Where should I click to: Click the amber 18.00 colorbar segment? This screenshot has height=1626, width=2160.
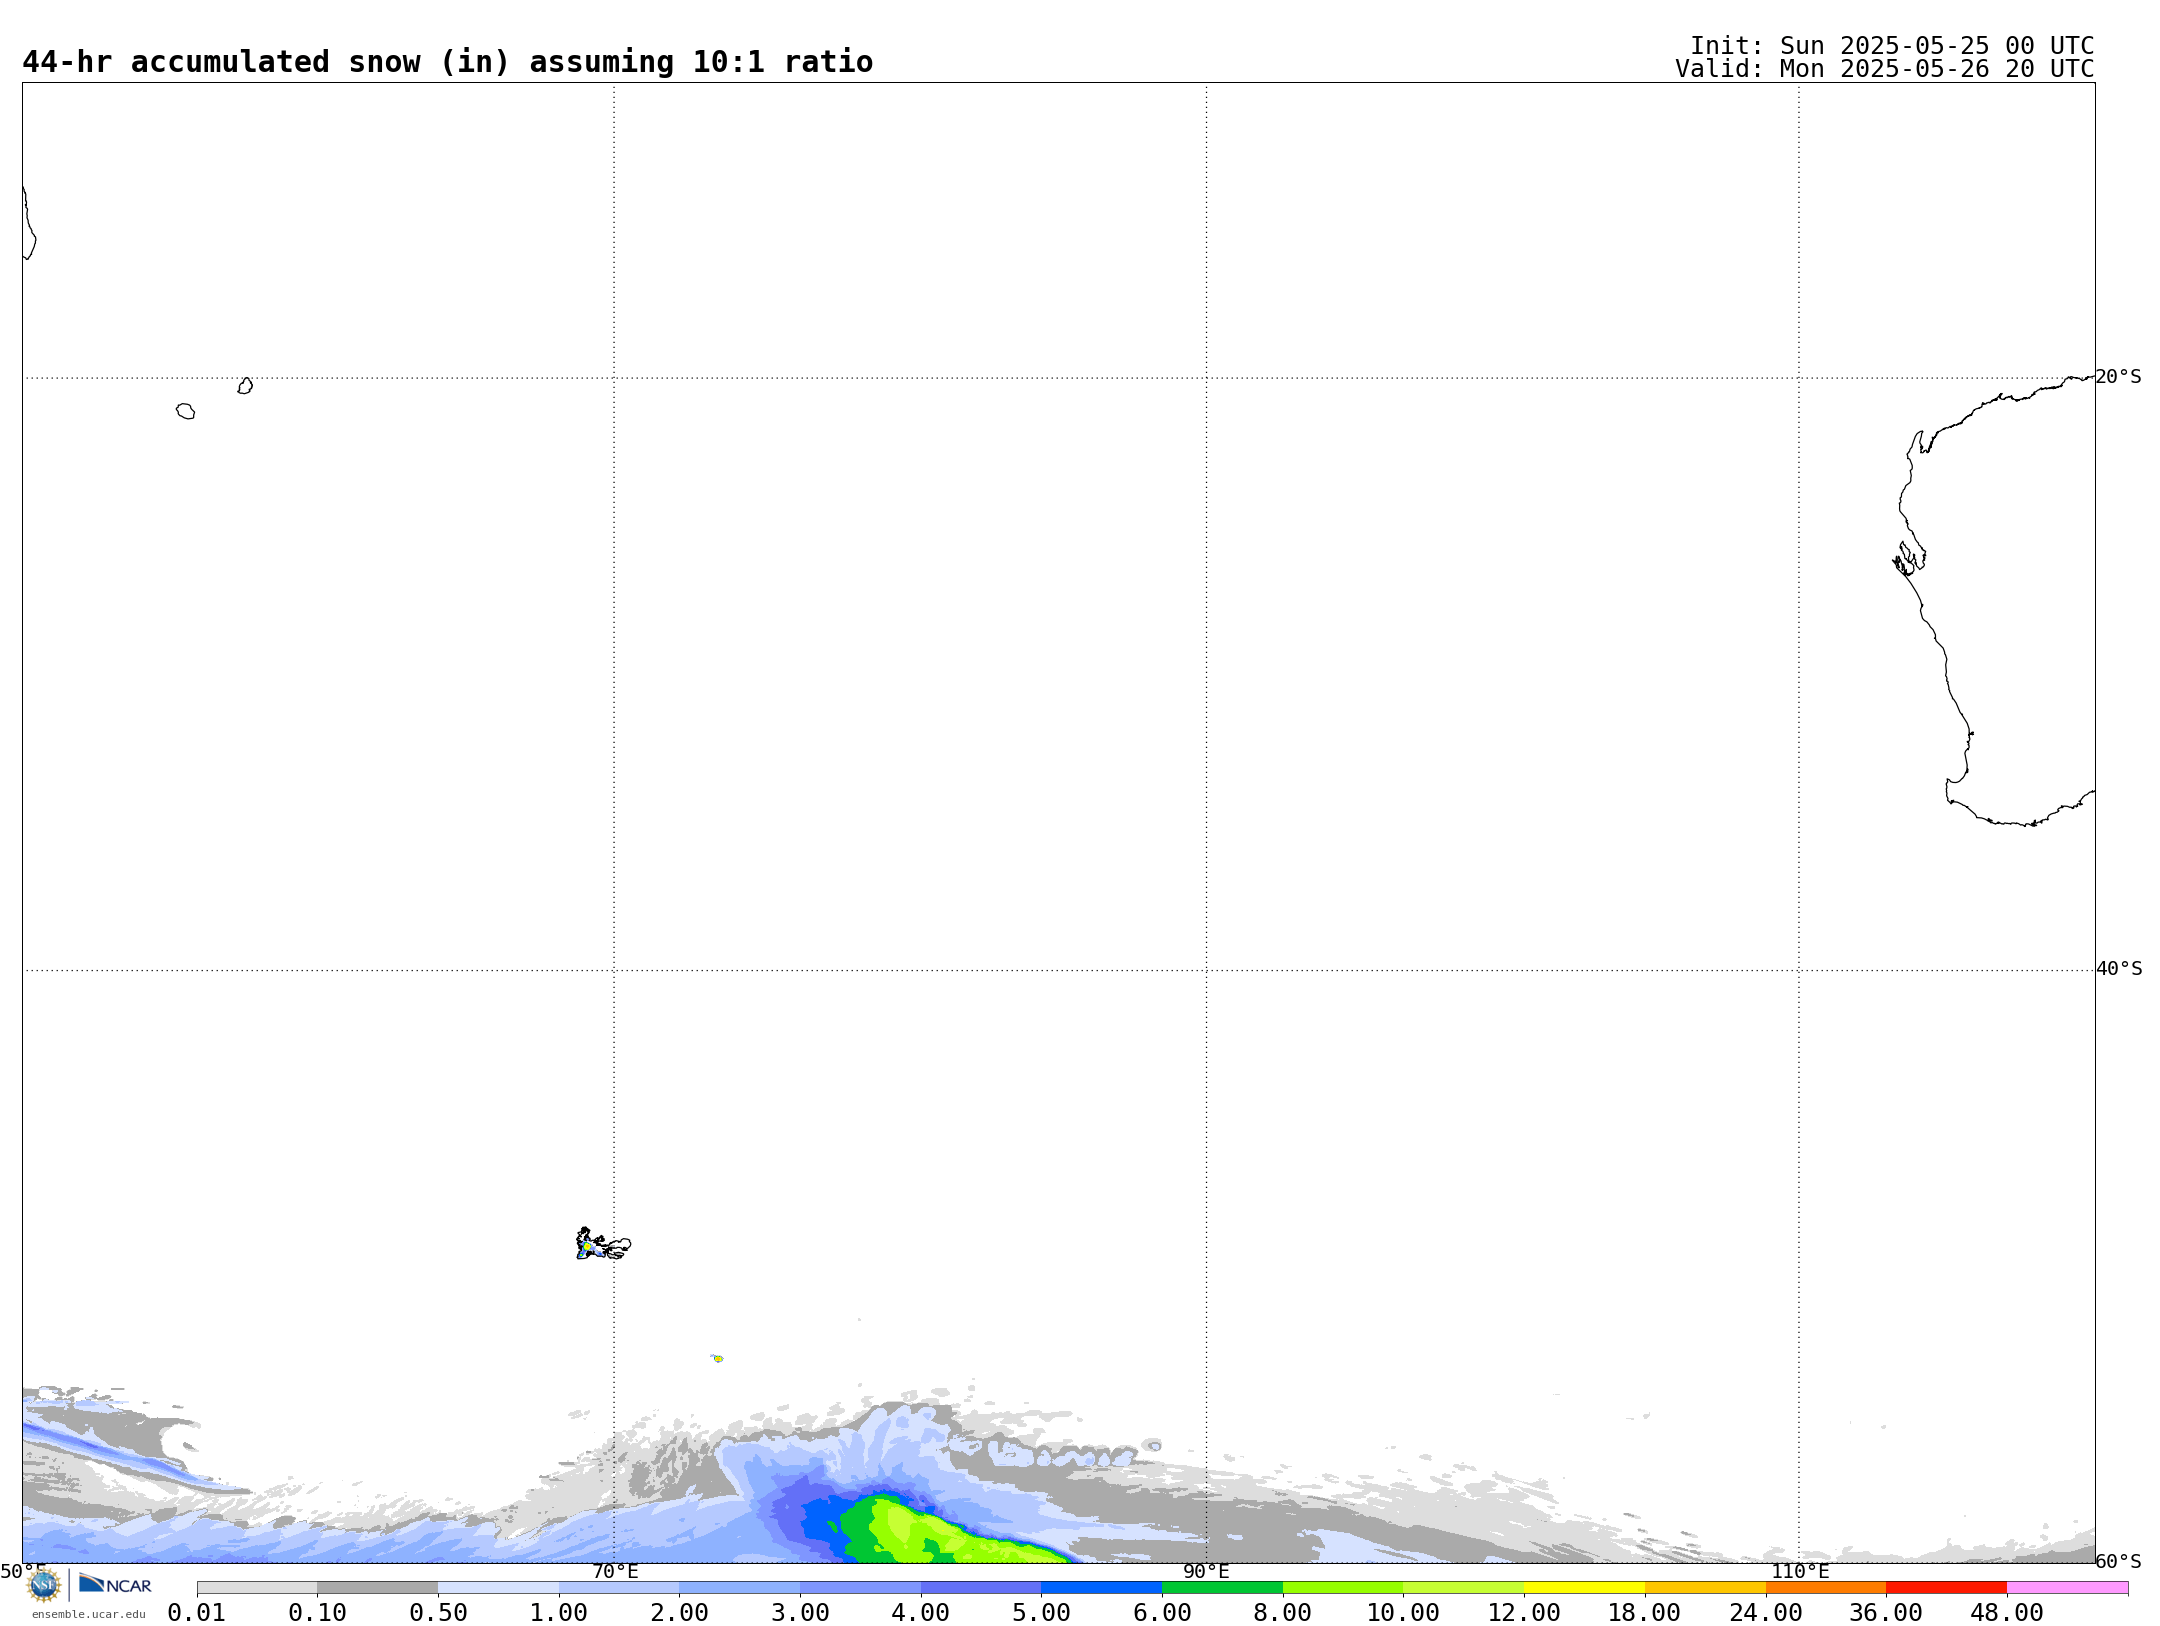pyautogui.click(x=1705, y=1588)
